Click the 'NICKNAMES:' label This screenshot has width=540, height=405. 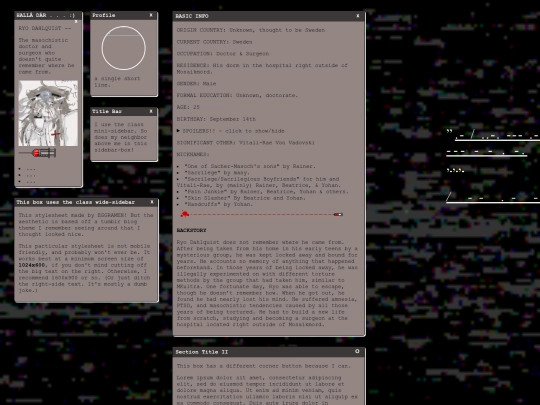pyautogui.click(x=193, y=154)
